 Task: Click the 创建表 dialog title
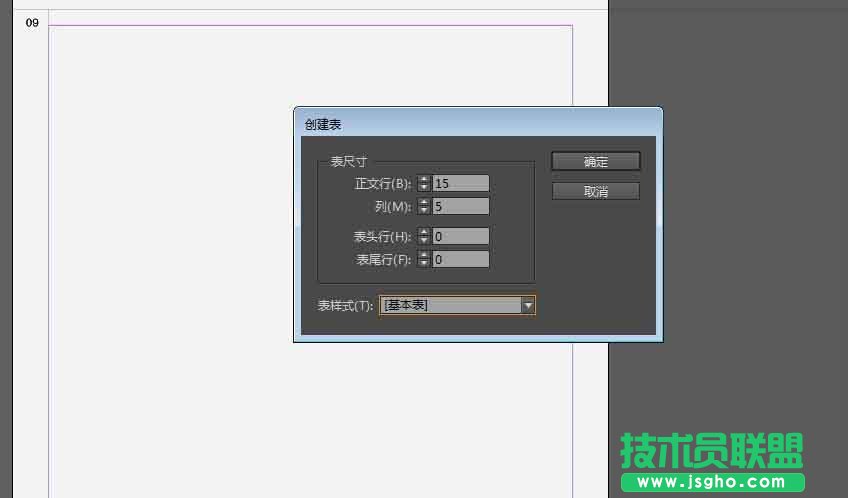point(323,124)
